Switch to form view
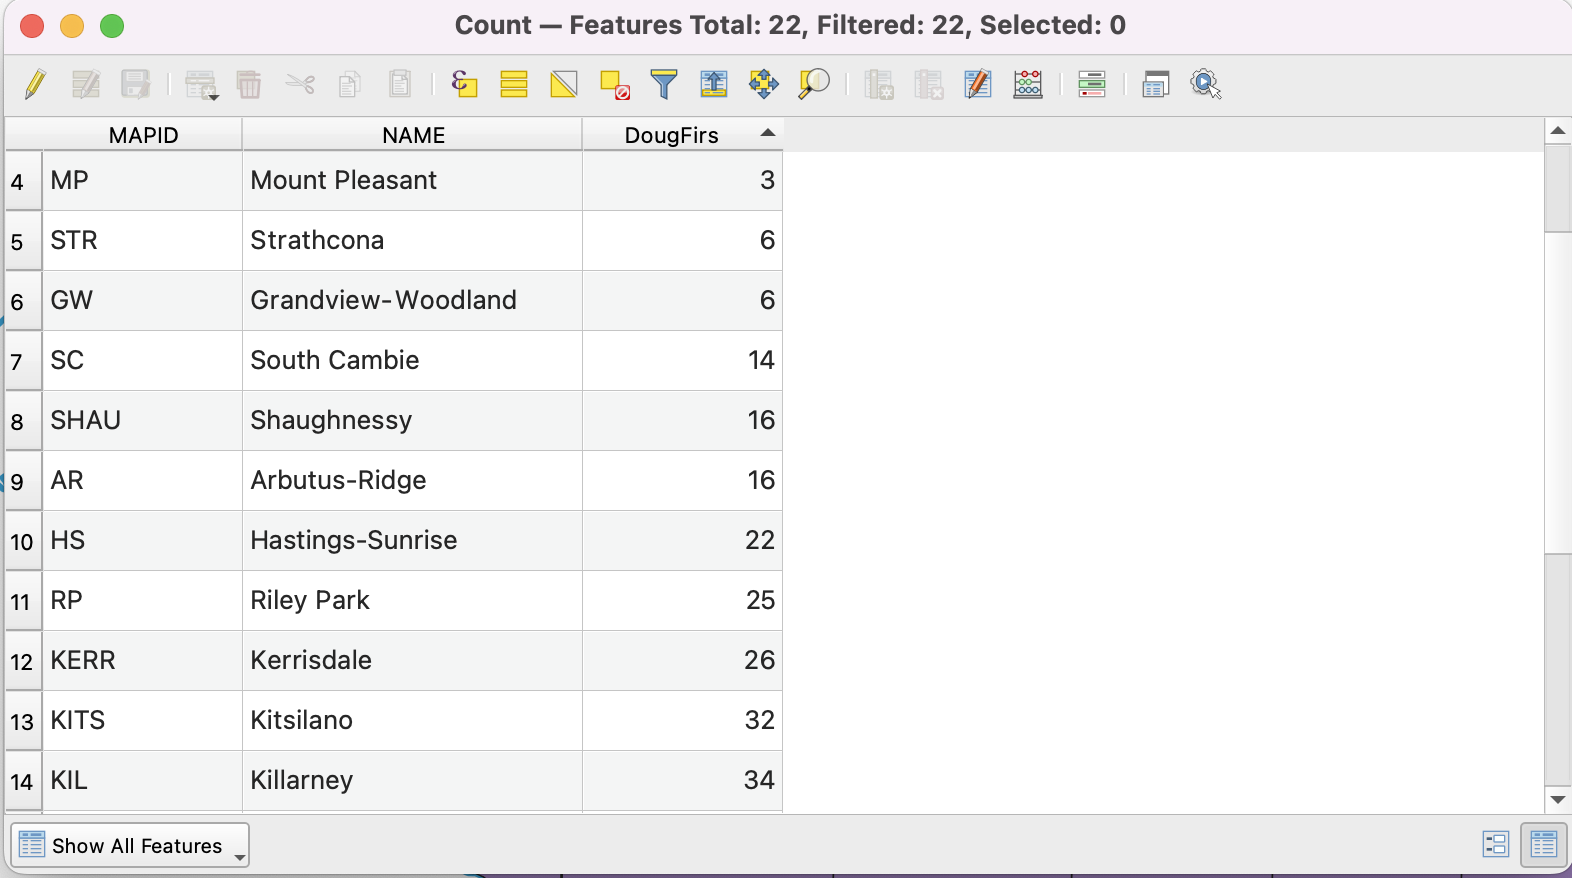This screenshot has height=878, width=1572. [1495, 845]
